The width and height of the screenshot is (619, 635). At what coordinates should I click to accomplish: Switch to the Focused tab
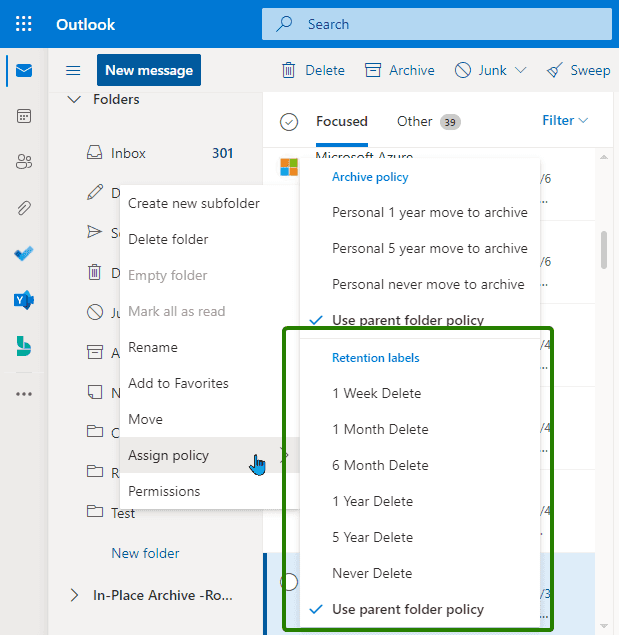tap(342, 121)
